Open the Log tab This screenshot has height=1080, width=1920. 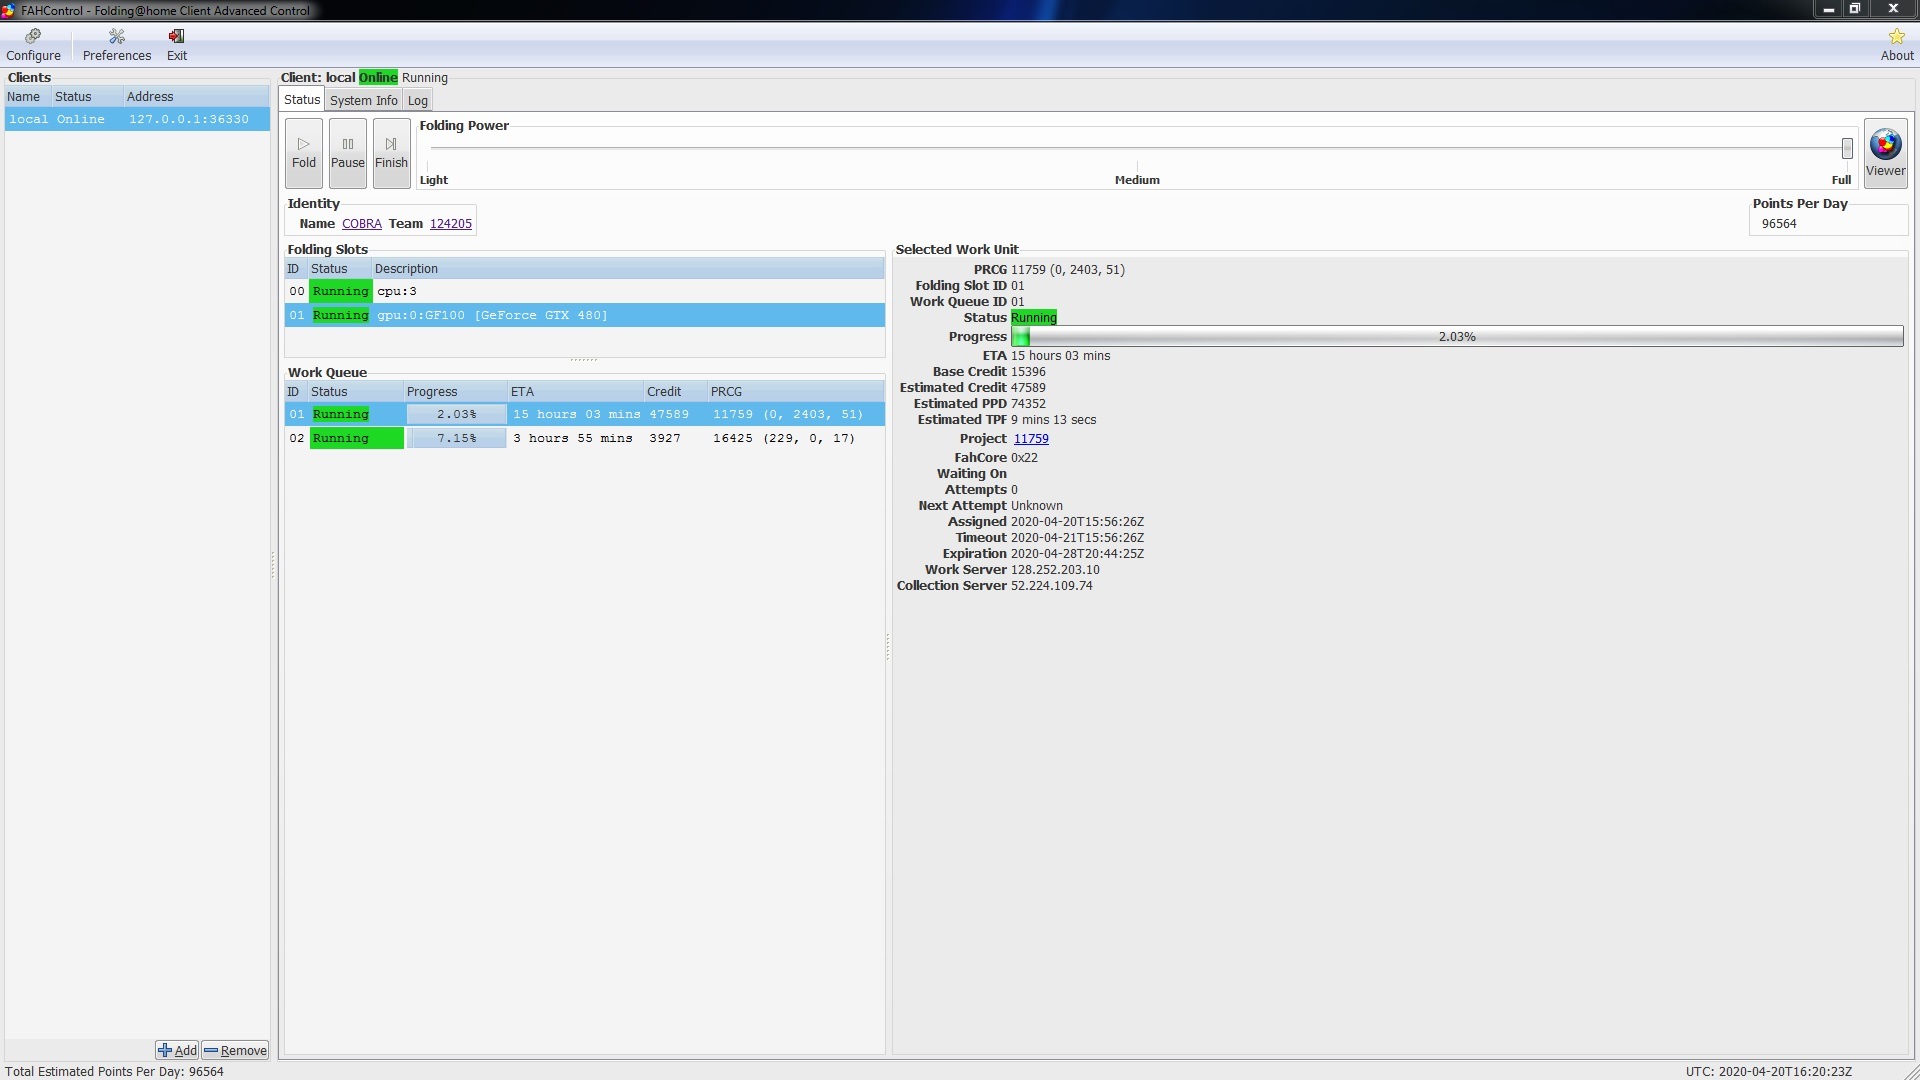[417, 101]
